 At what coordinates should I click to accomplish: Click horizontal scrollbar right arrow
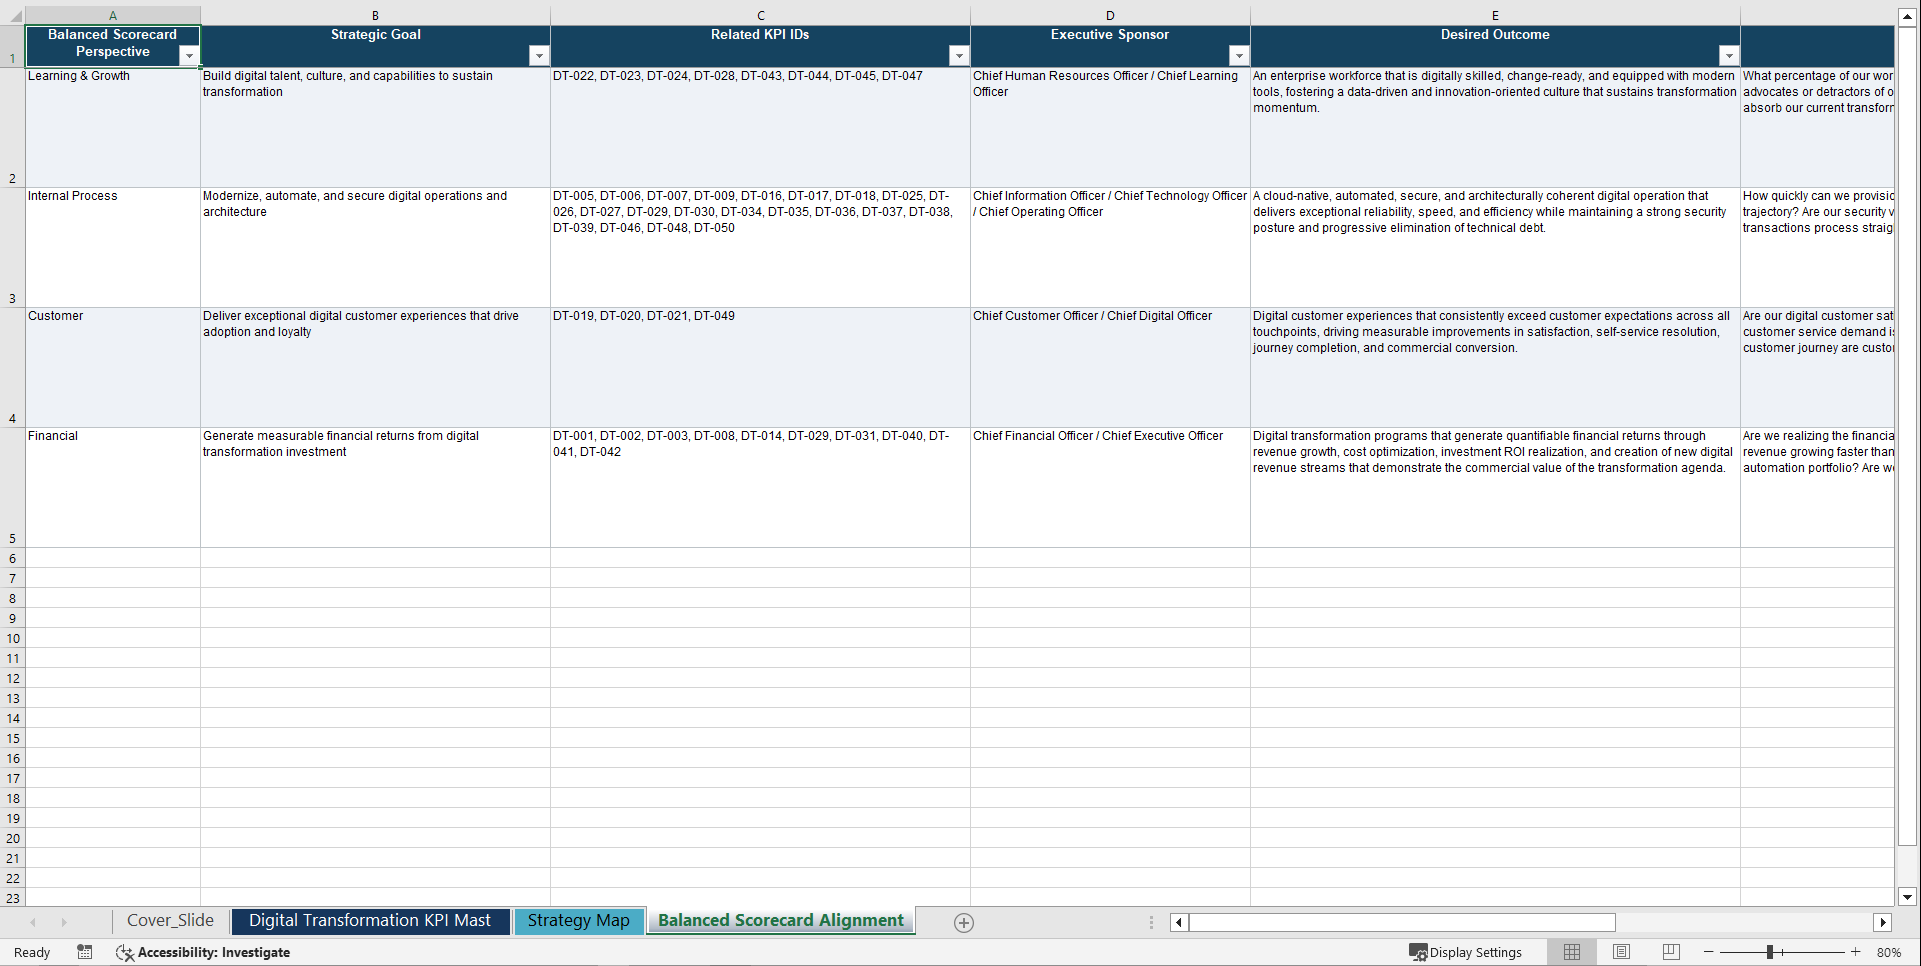click(1883, 922)
